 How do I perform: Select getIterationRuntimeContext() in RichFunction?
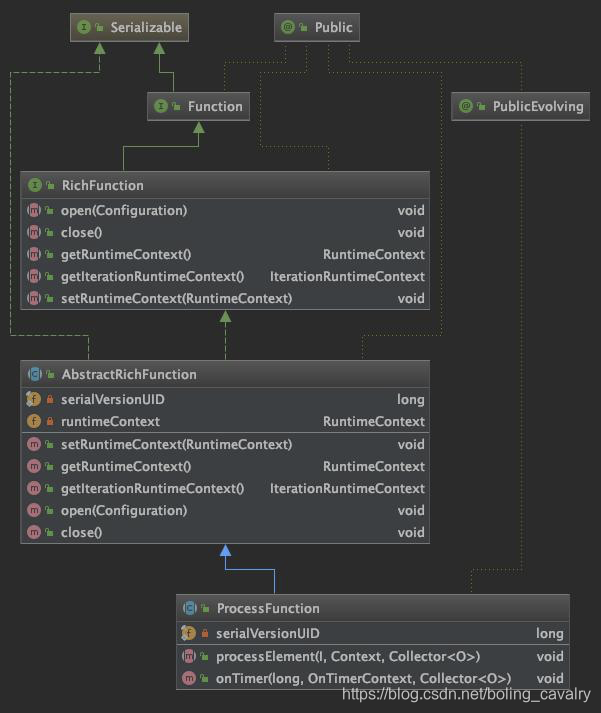click(225, 276)
